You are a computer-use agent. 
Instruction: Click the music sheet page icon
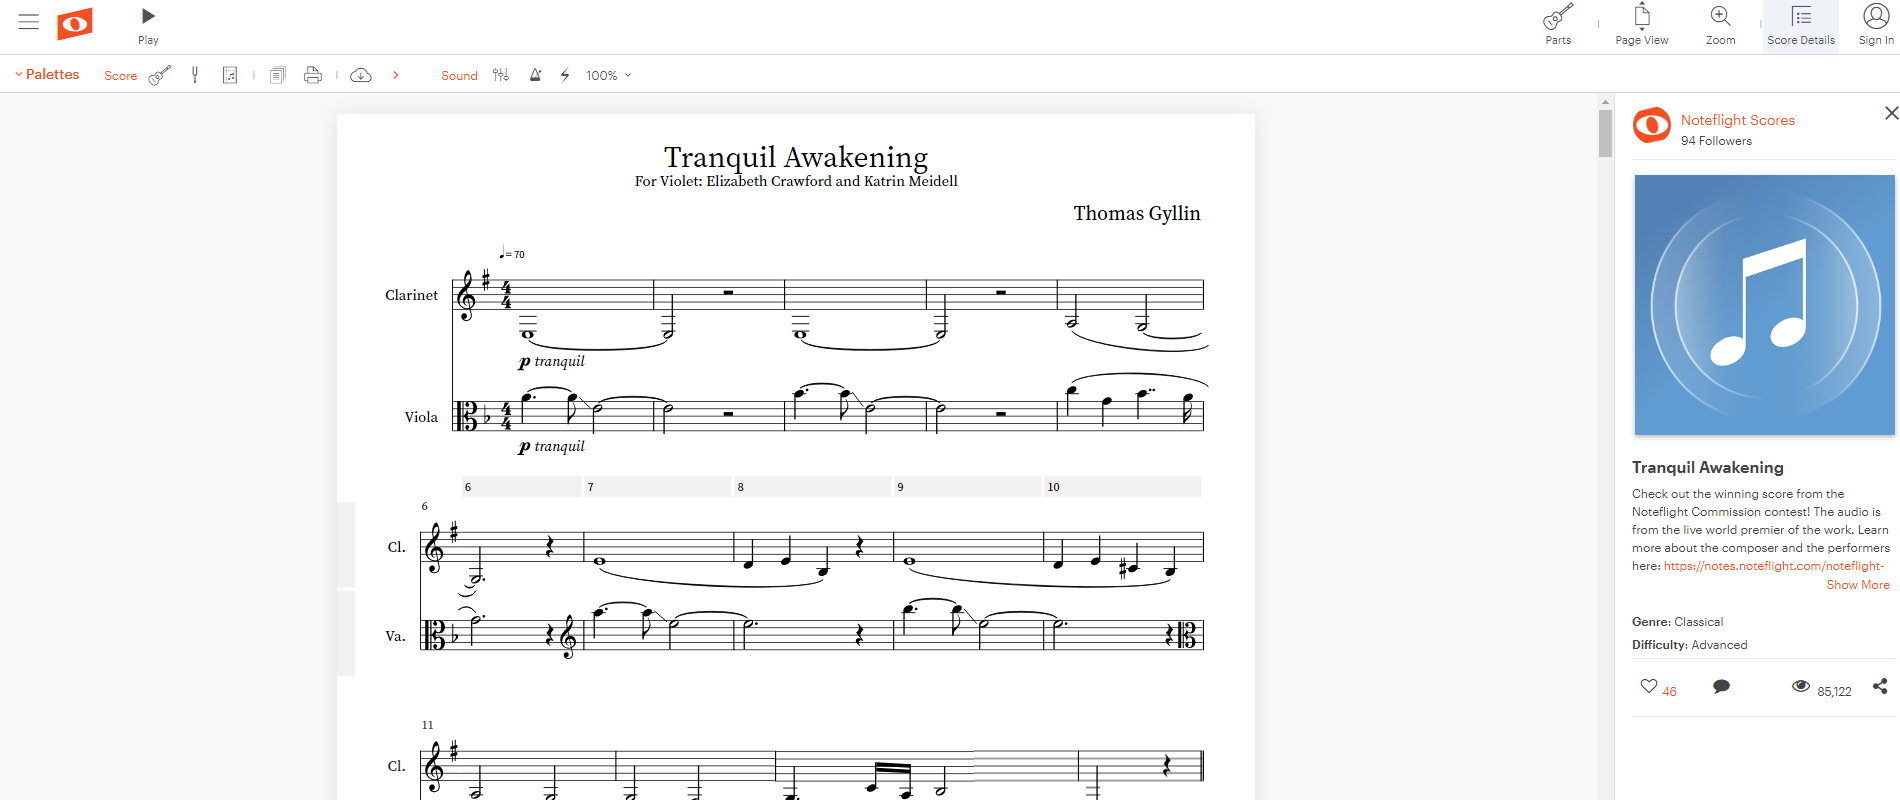pos(230,75)
